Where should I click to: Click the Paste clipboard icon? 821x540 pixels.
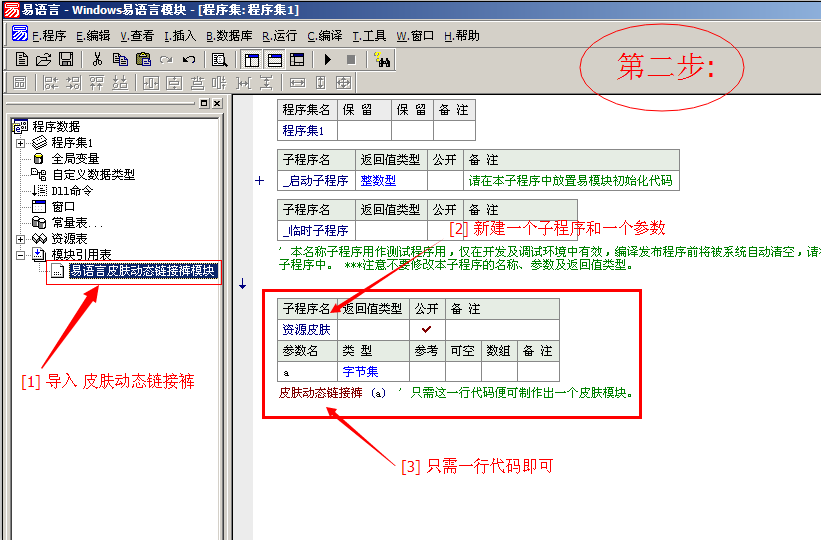(x=143, y=60)
